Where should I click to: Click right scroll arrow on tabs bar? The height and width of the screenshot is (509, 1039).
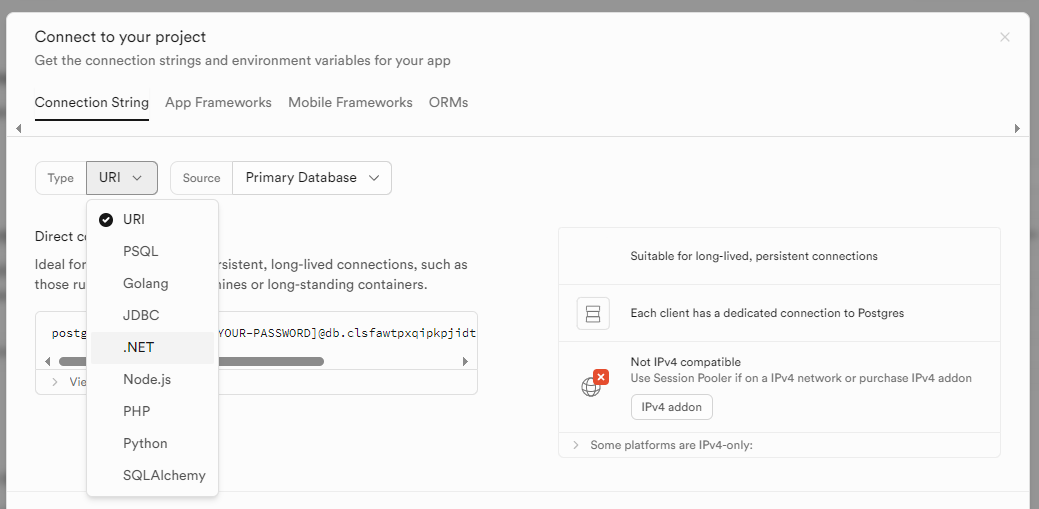pyautogui.click(x=1017, y=129)
